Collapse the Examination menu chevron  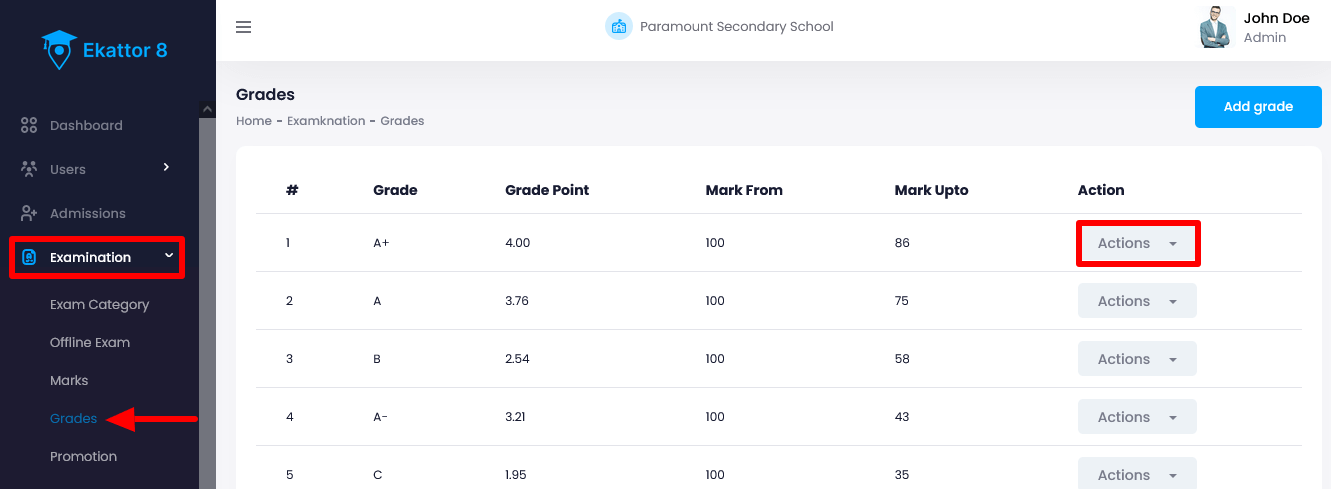tap(169, 256)
